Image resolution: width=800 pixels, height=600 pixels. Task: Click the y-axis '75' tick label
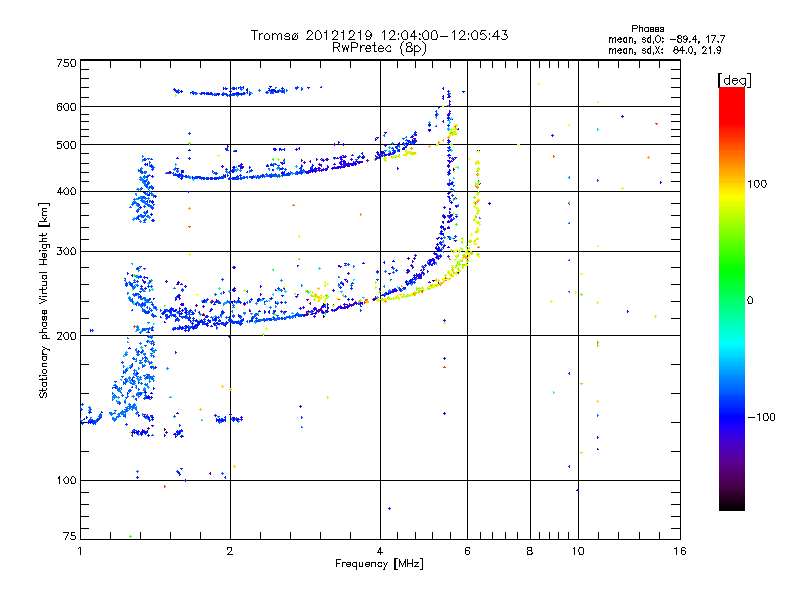(70, 536)
